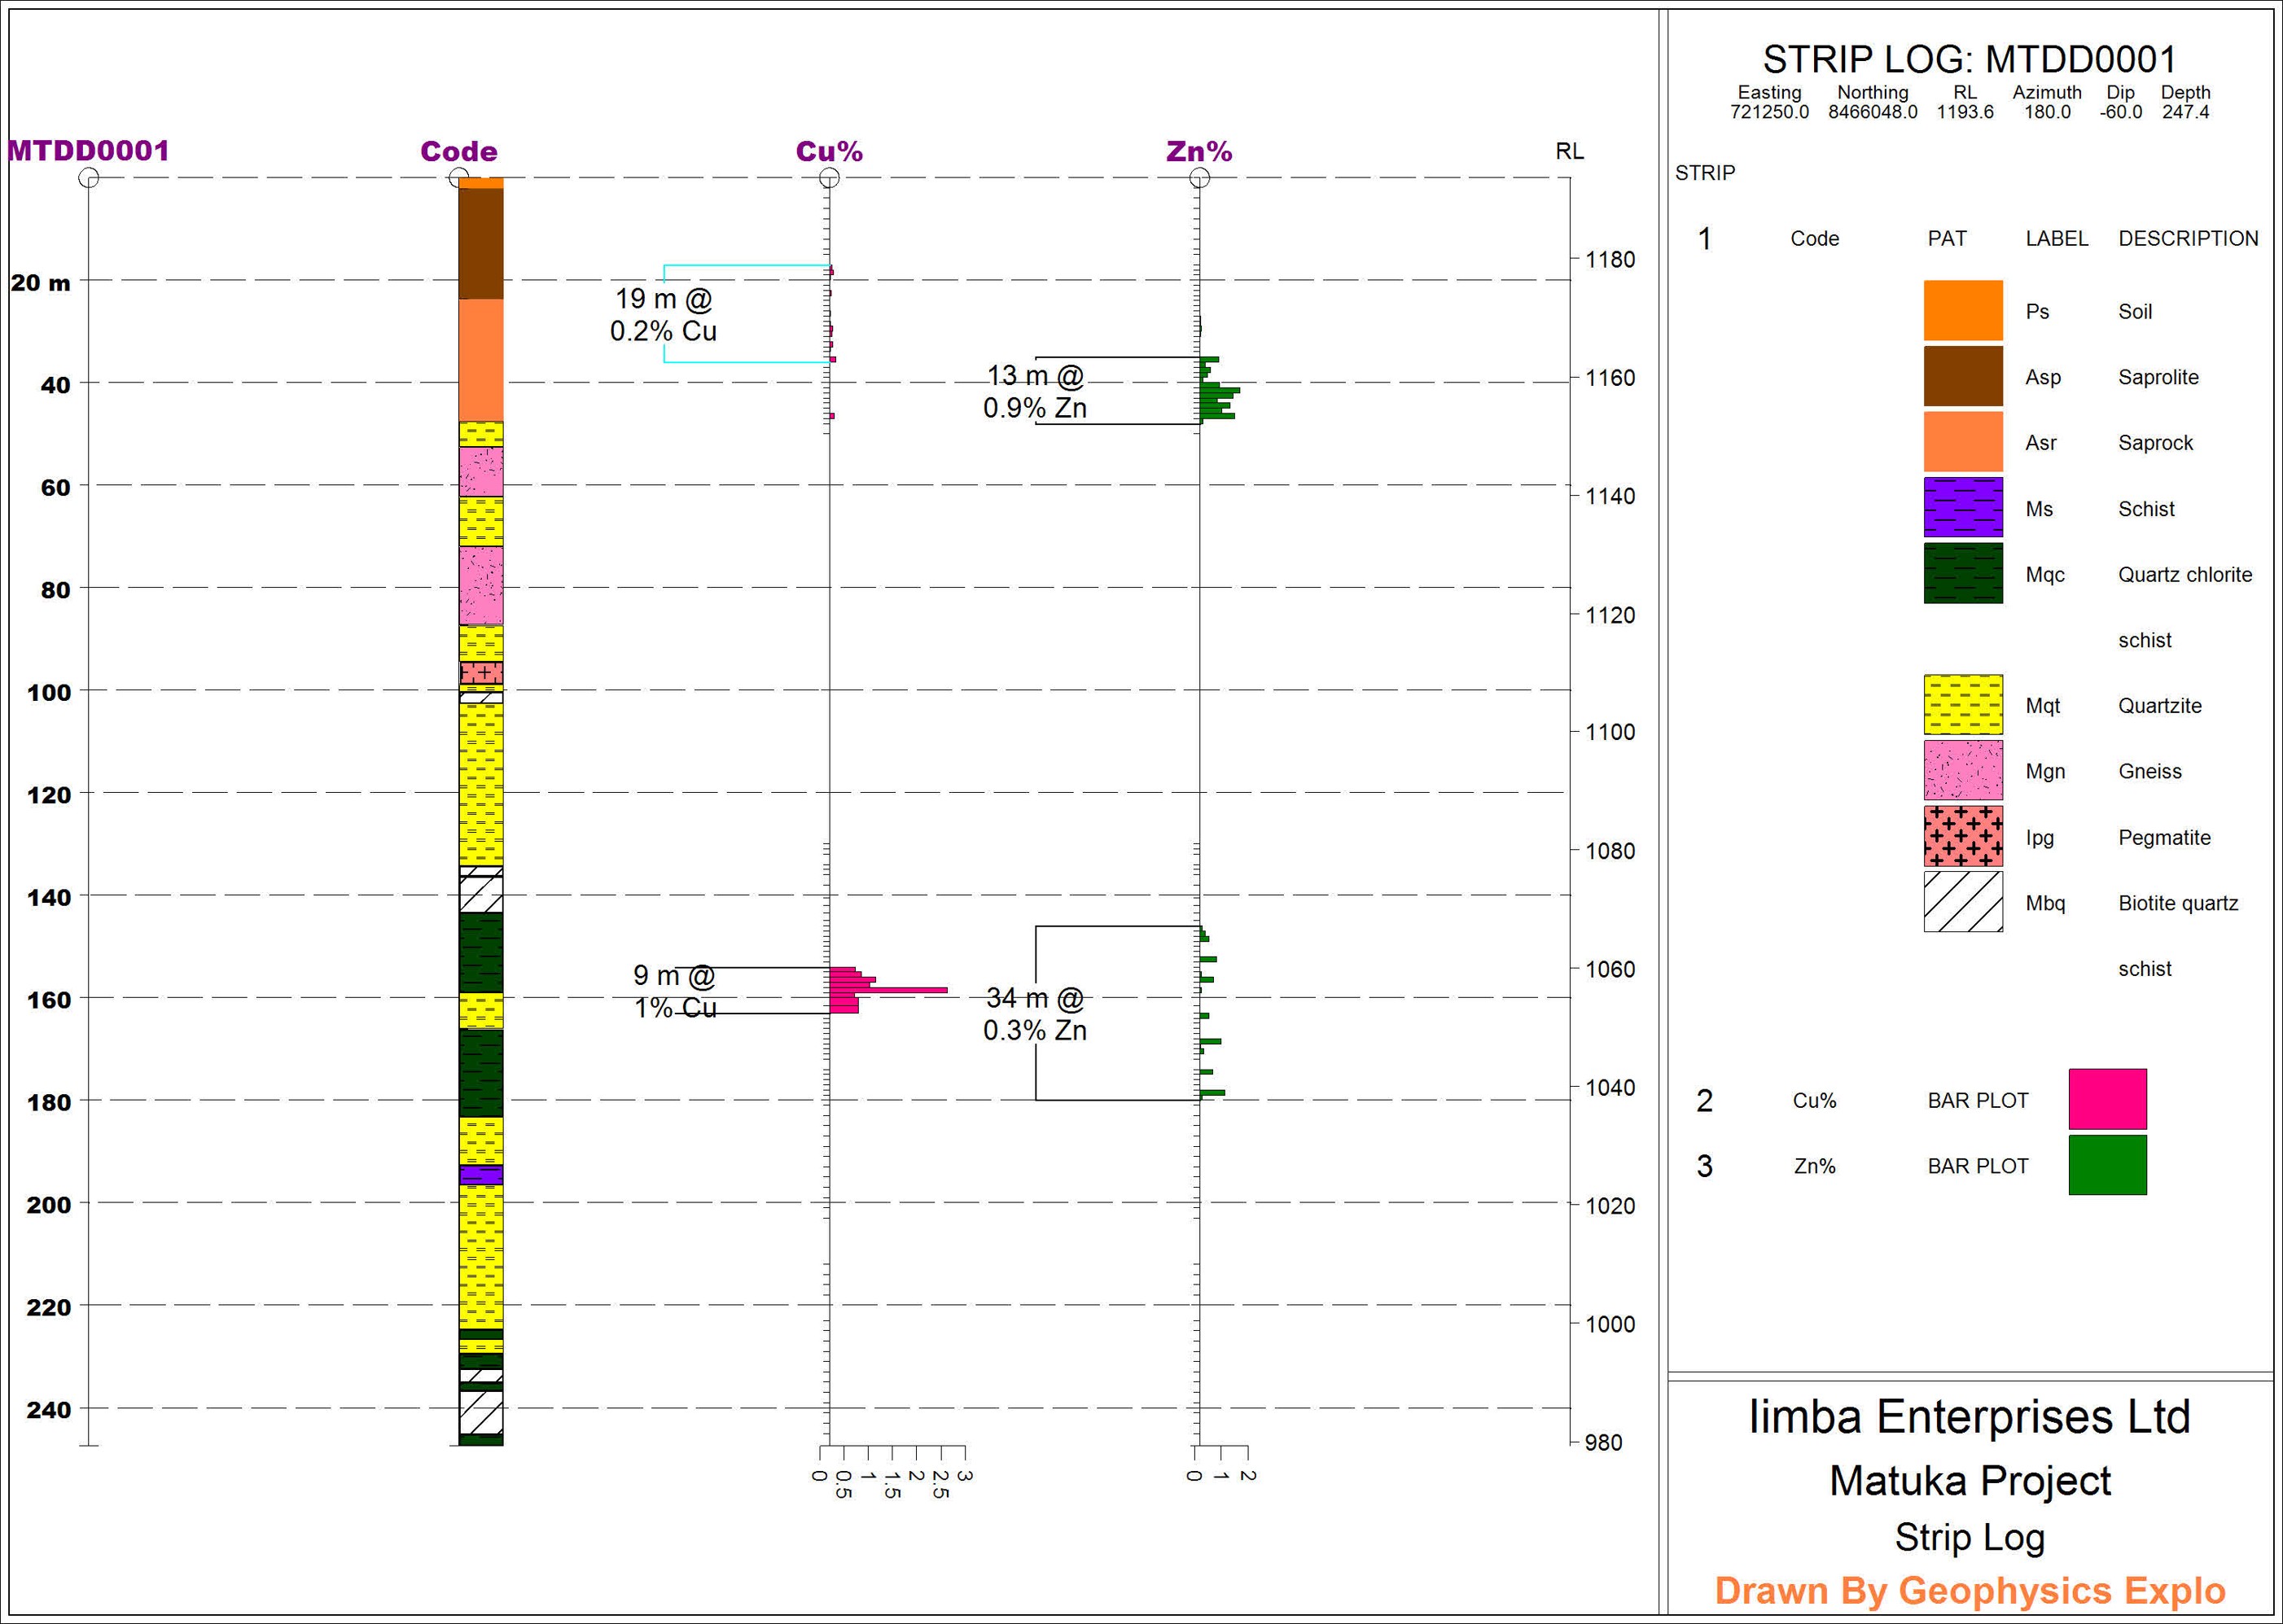Viewport: 2283px width, 1624px height.
Task: Select the purple Cu% column header
Action: [829, 152]
